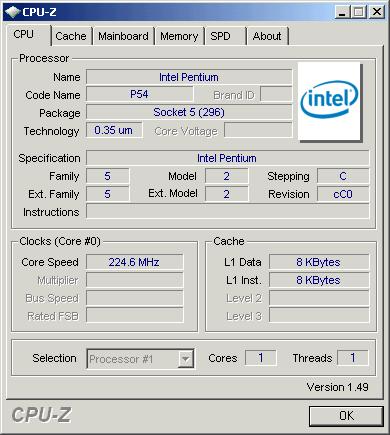Click the empty Level 2 cache field
The image size is (390, 435).
[x=319, y=298]
